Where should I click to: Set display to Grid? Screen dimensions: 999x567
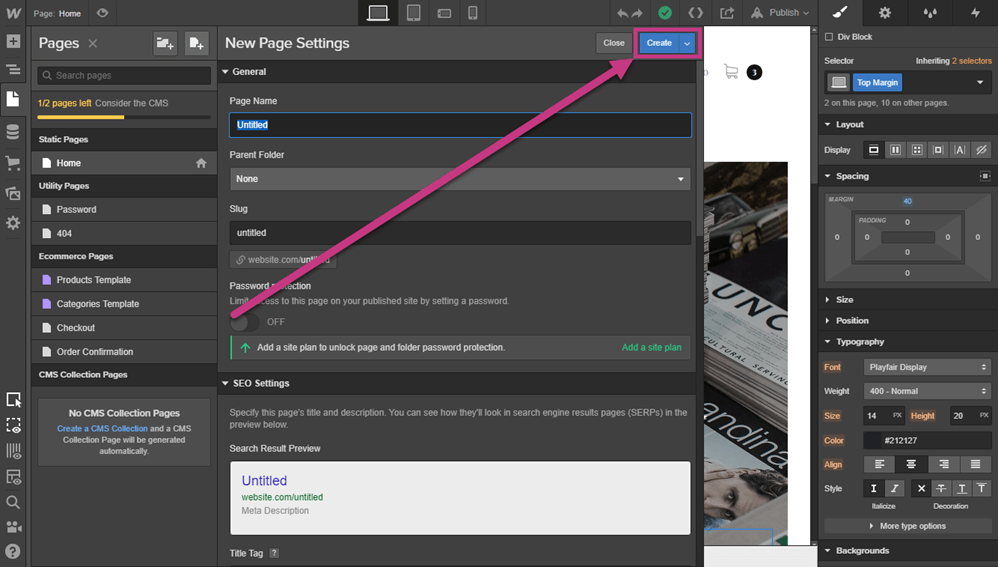(x=917, y=150)
